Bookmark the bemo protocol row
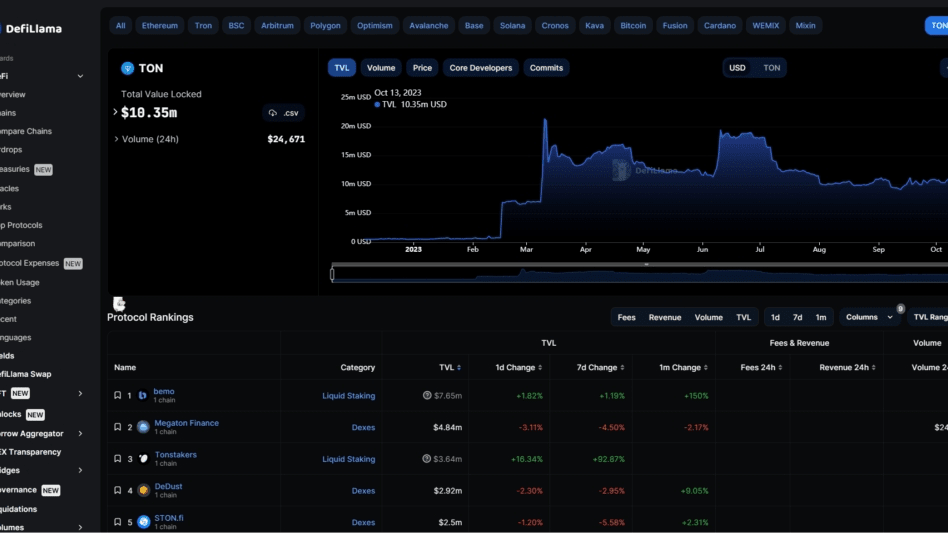 tap(117, 395)
